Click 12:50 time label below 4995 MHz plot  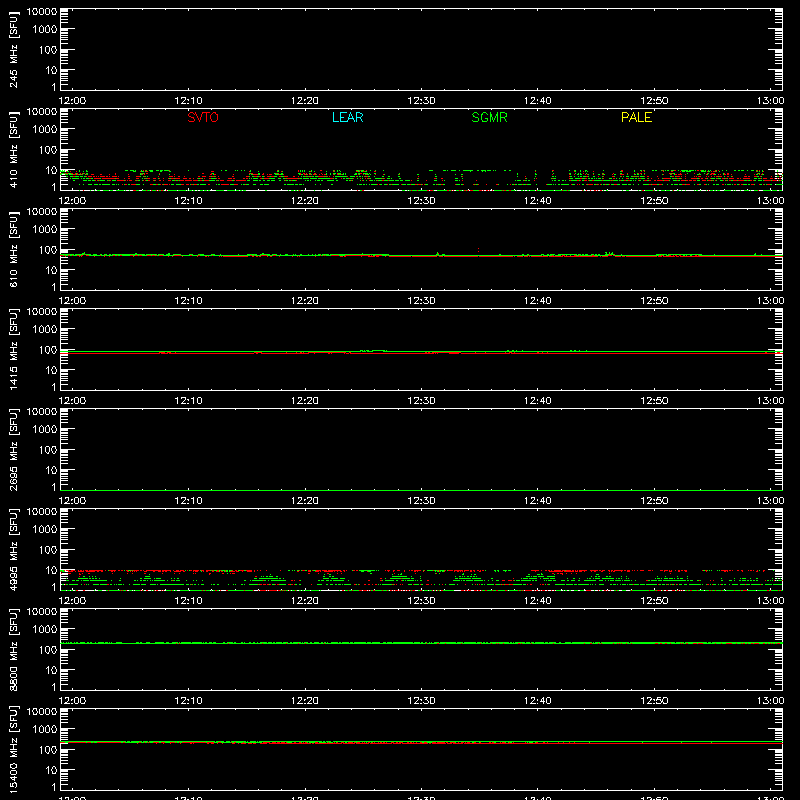point(654,601)
